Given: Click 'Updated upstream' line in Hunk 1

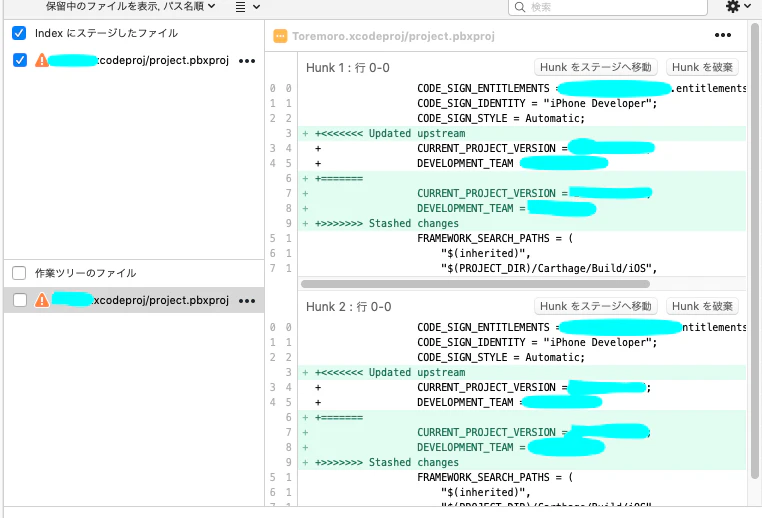Looking at the screenshot, I should point(522,133).
